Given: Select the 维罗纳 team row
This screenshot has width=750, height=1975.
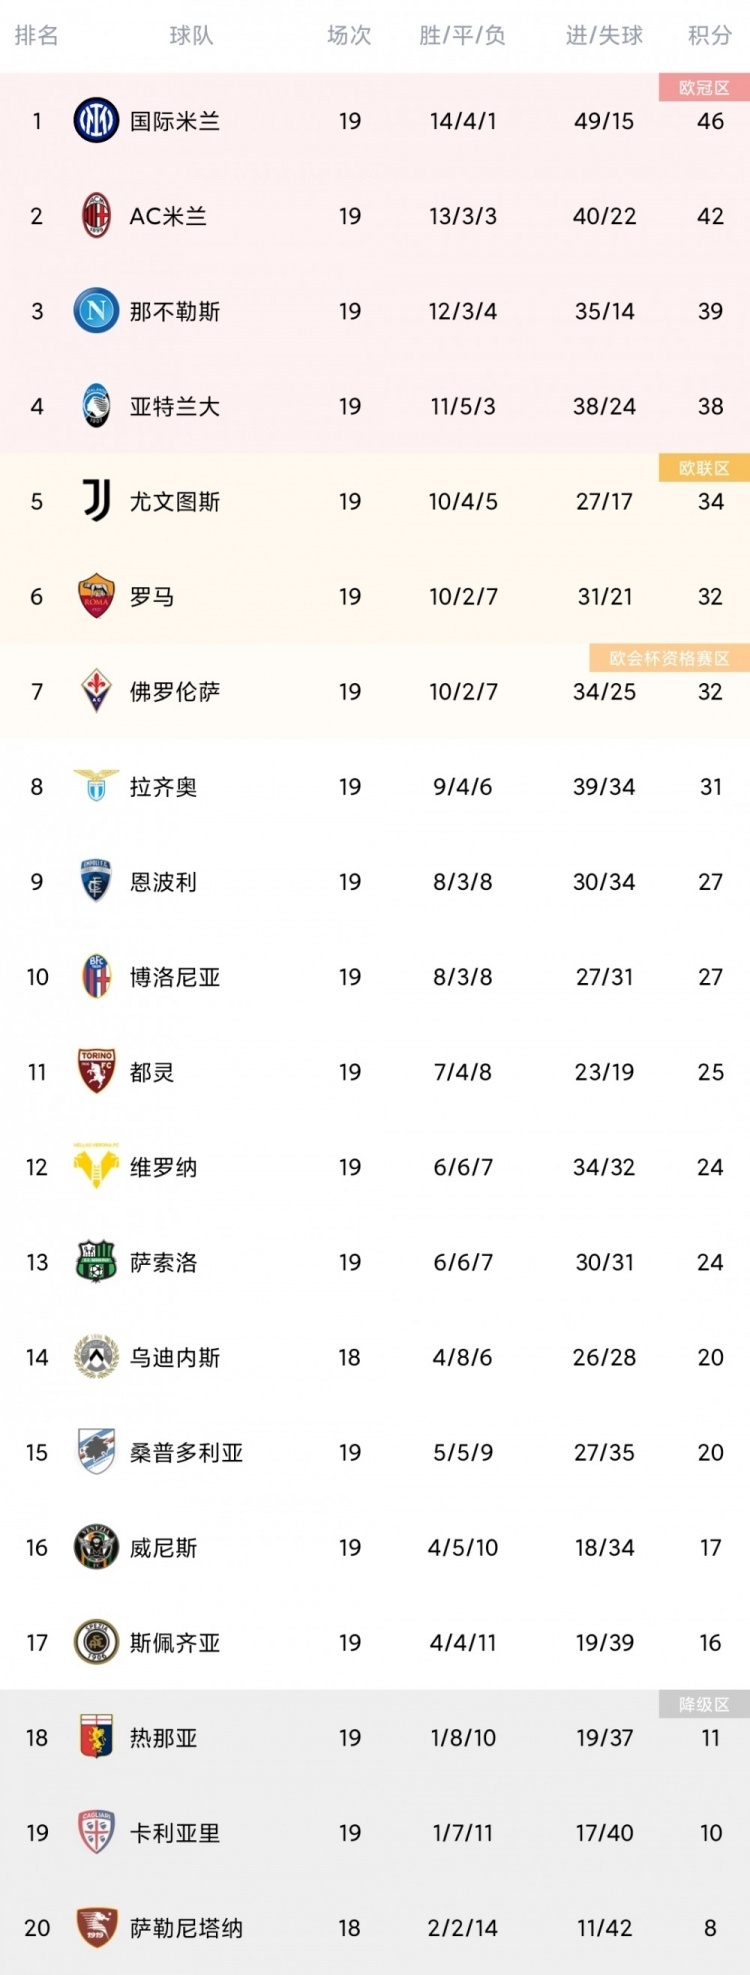Looking at the screenshot, I should pos(375,1167).
